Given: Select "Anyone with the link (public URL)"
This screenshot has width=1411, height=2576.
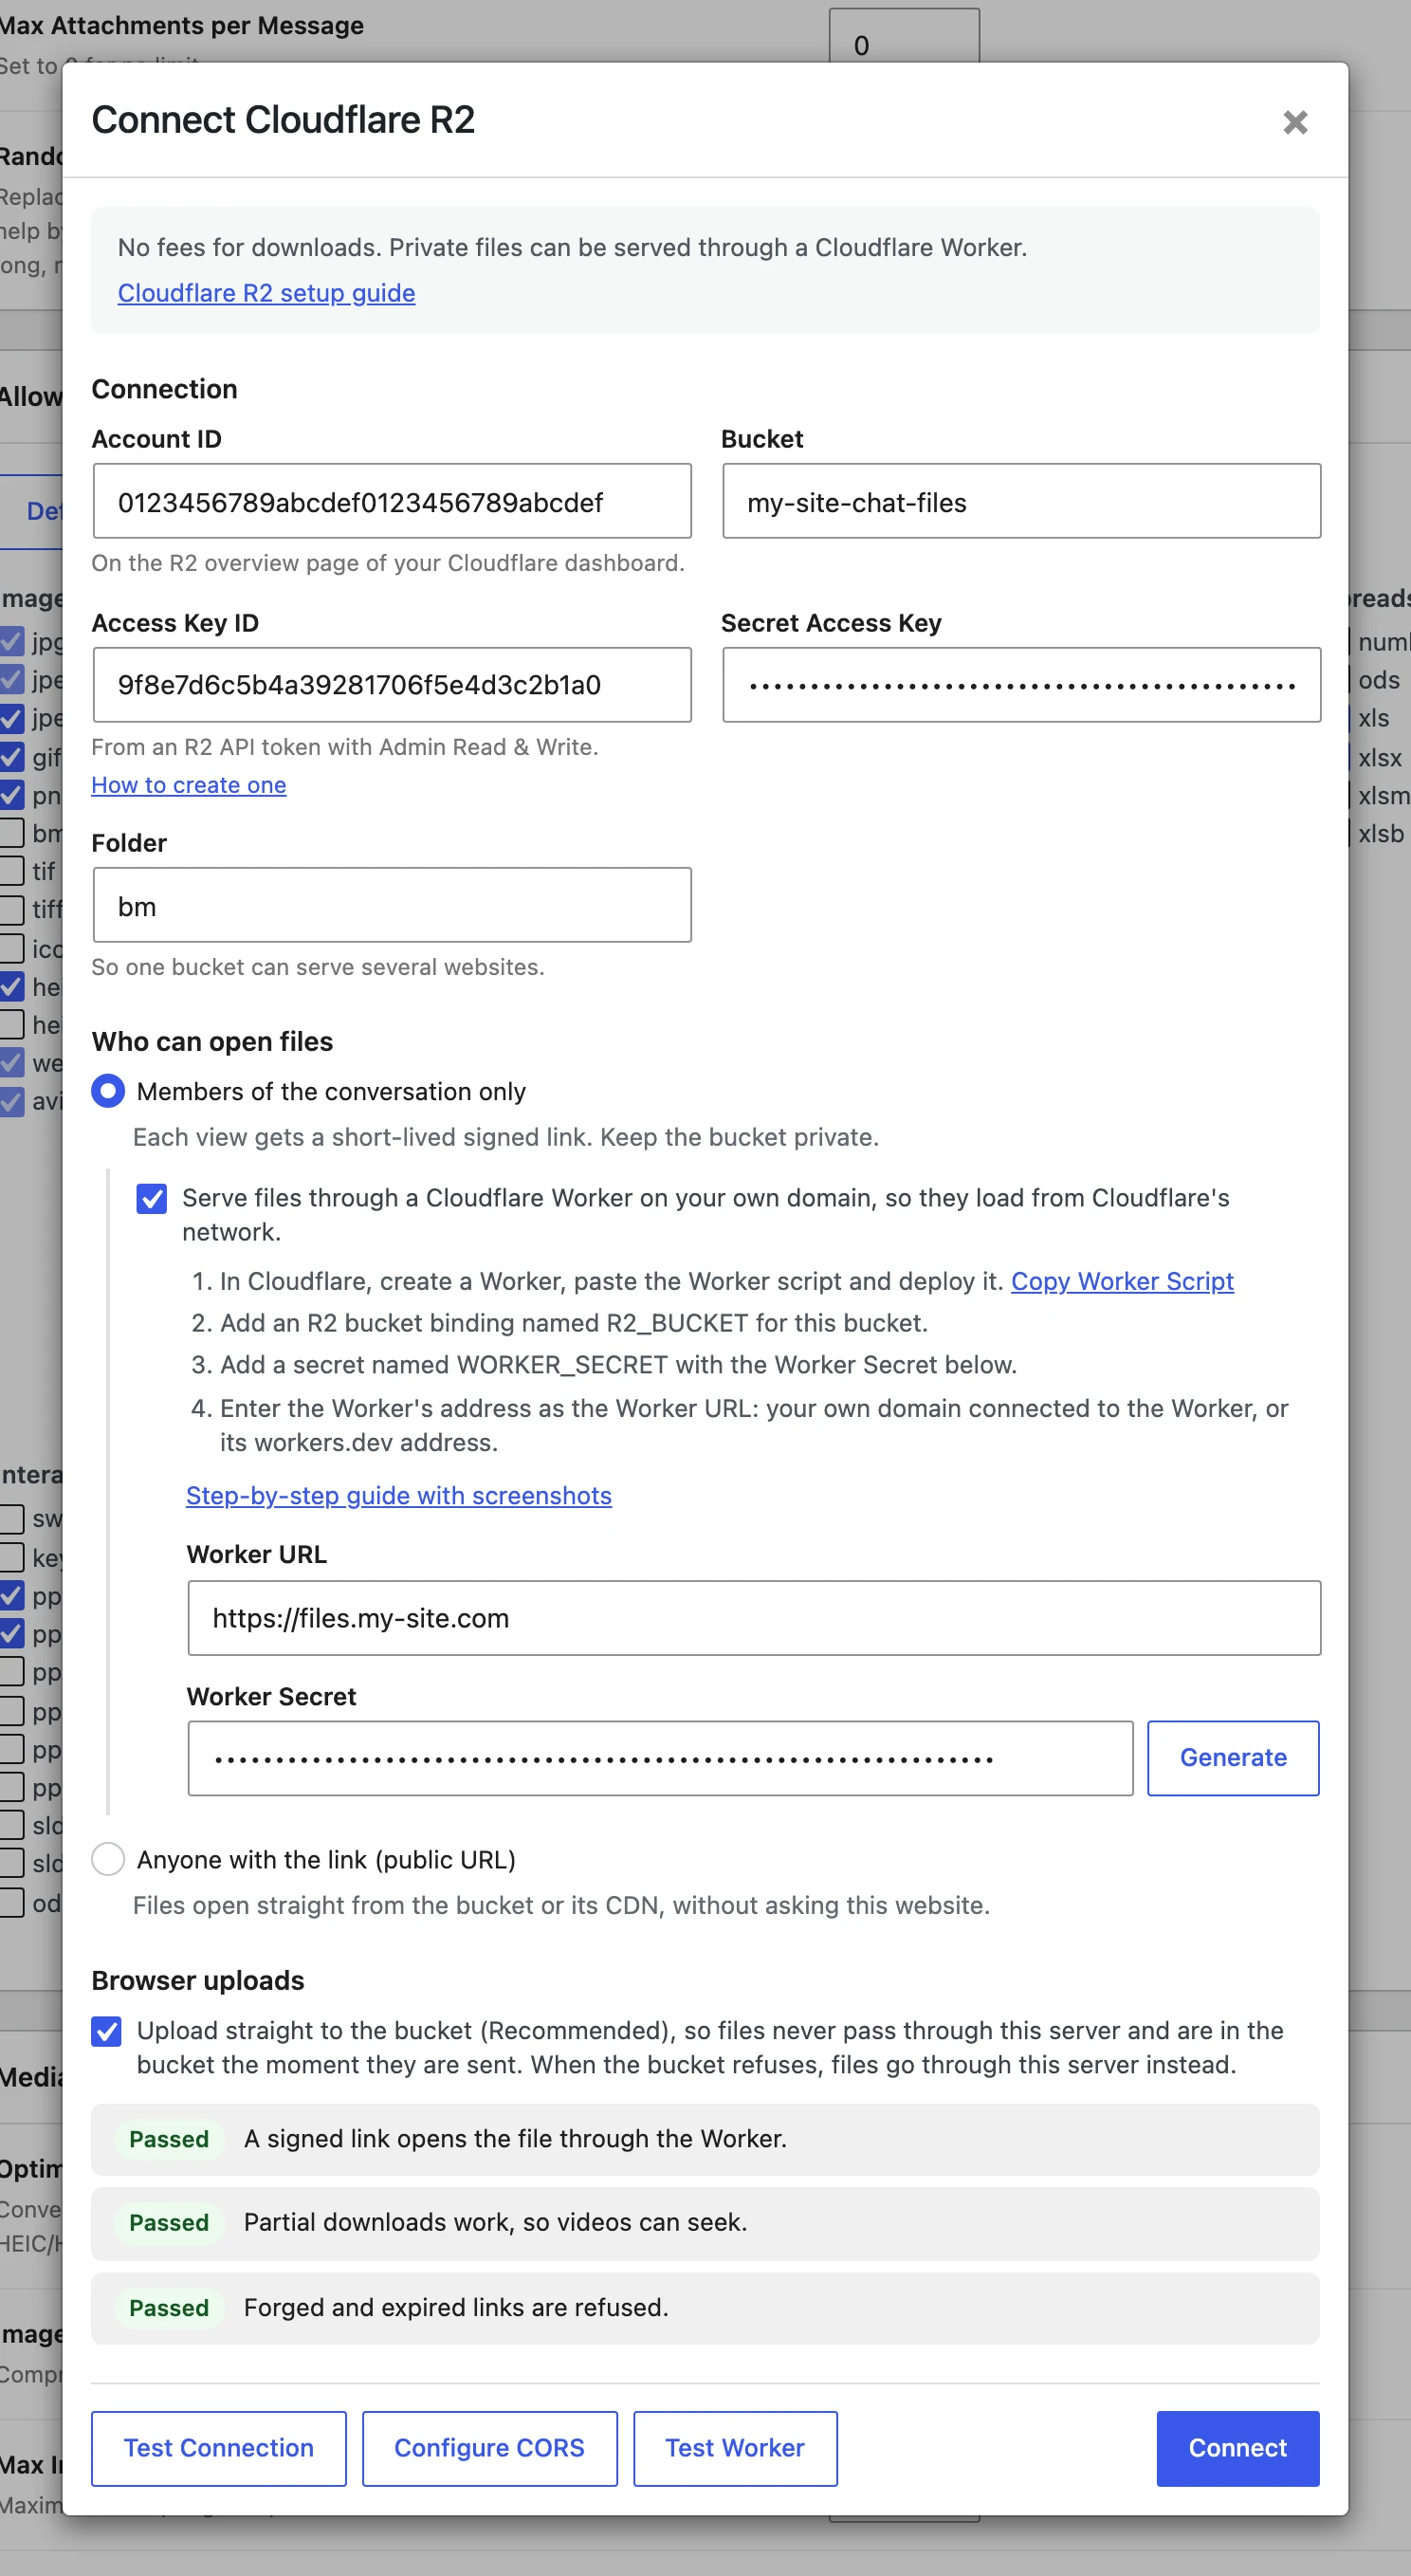Looking at the screenshot, I should click(x=108, y=1859).
